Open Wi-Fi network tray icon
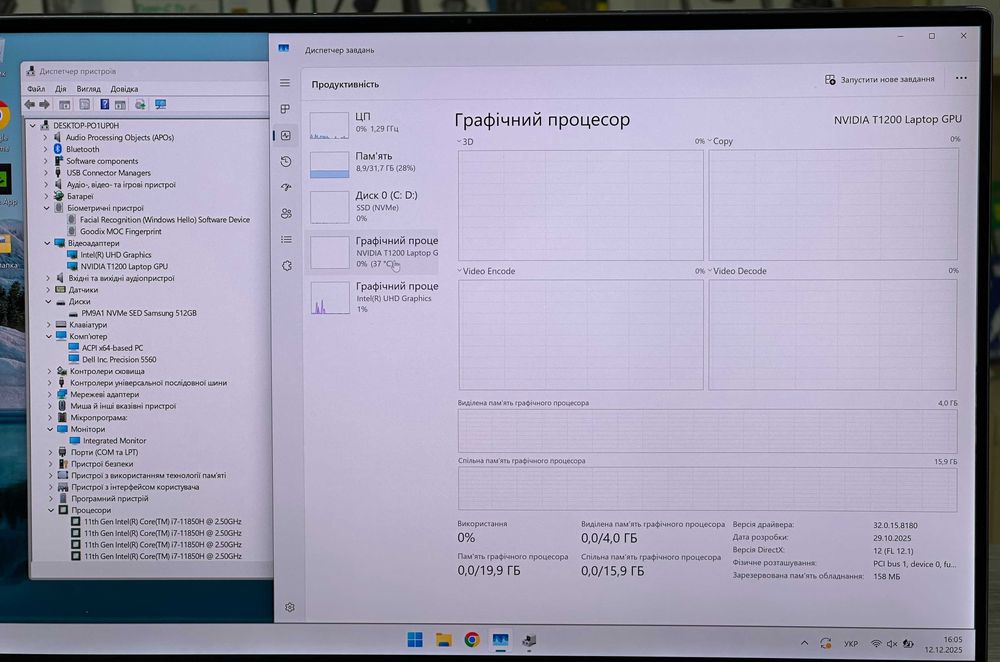The image size is (1000, 662). point(876,644)
